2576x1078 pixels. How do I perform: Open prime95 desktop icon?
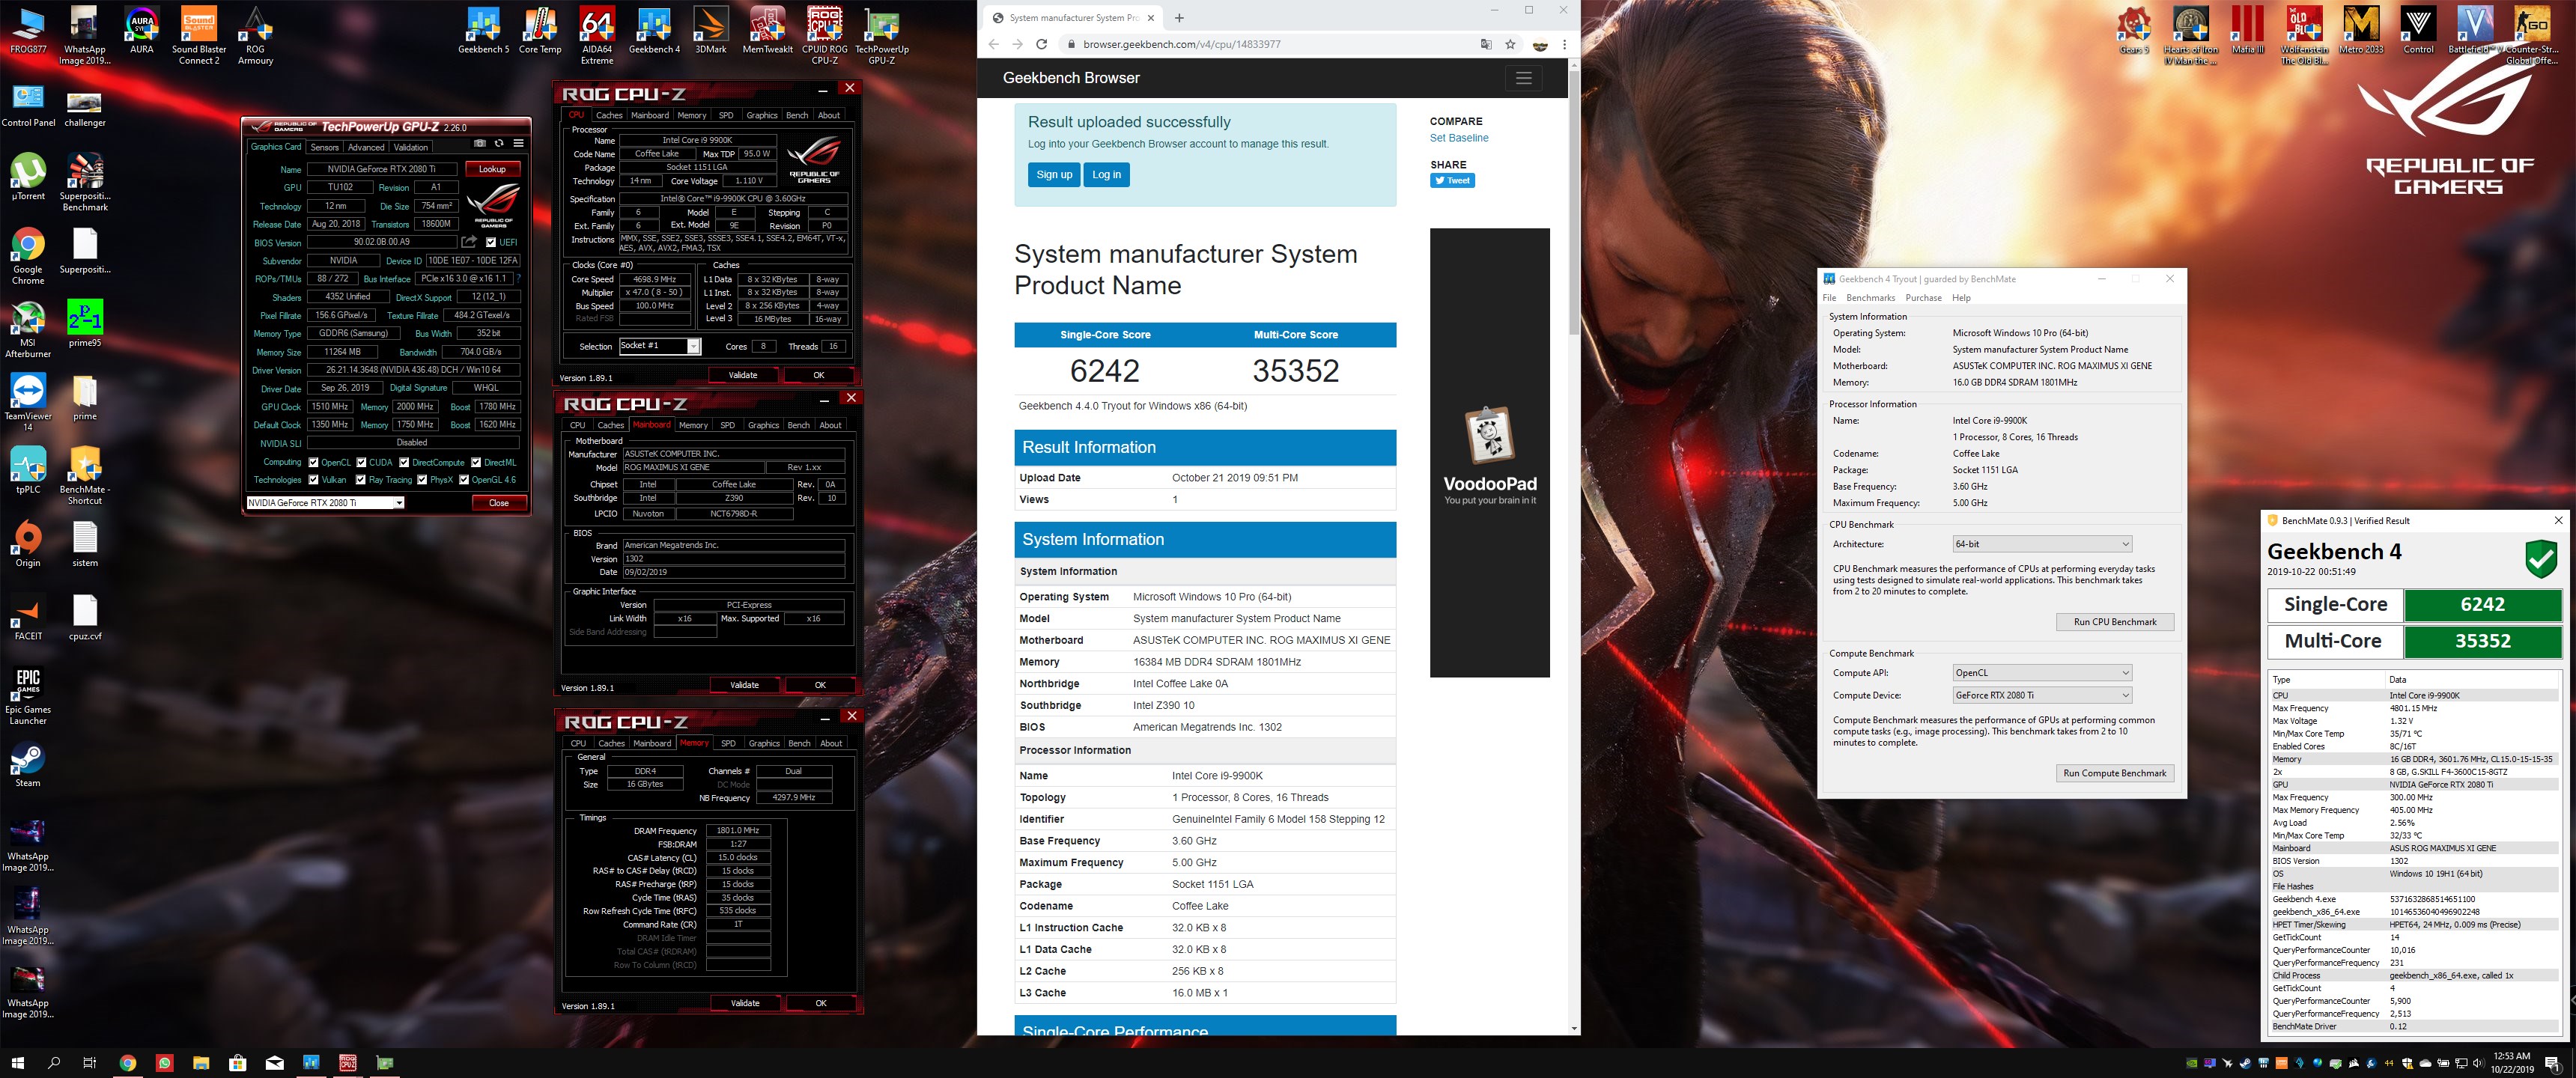85,324
